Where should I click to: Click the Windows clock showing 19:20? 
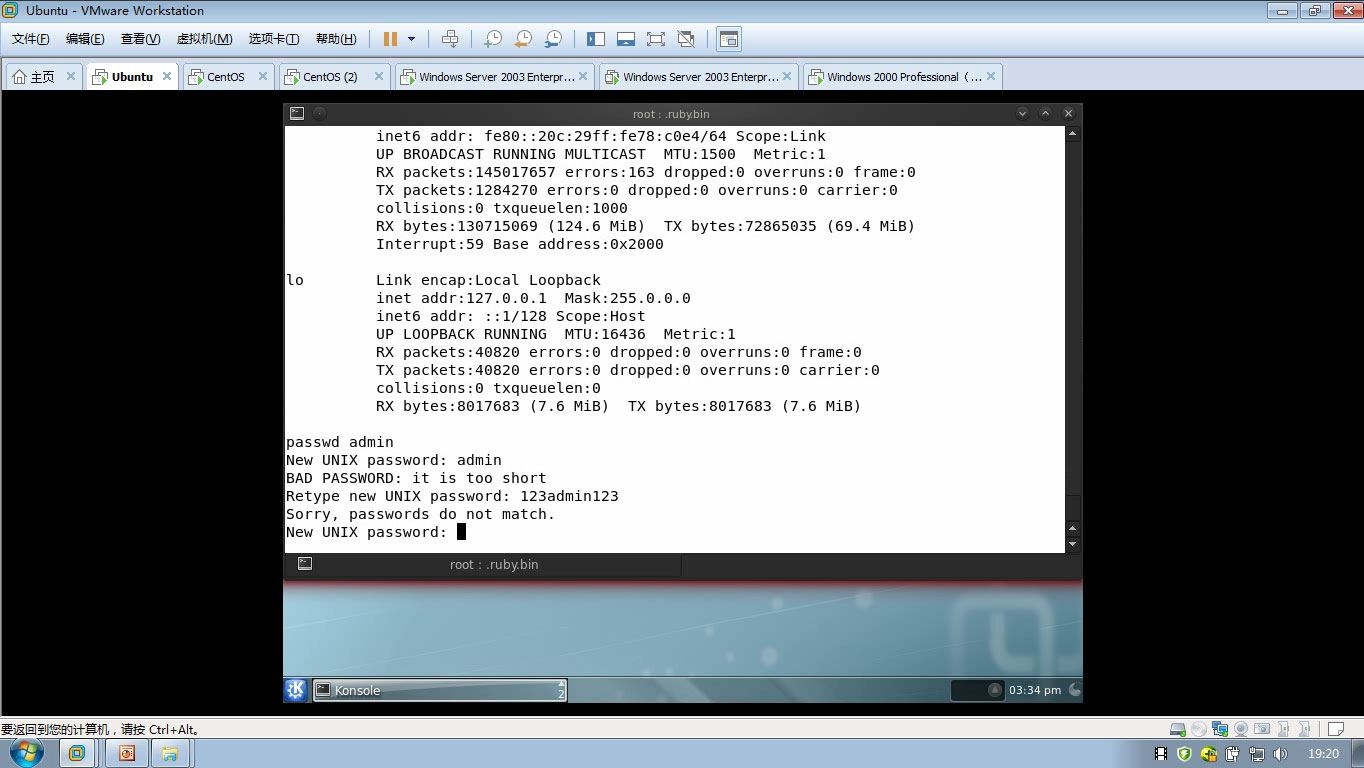pyautogui.click(x=1323, y=754)
